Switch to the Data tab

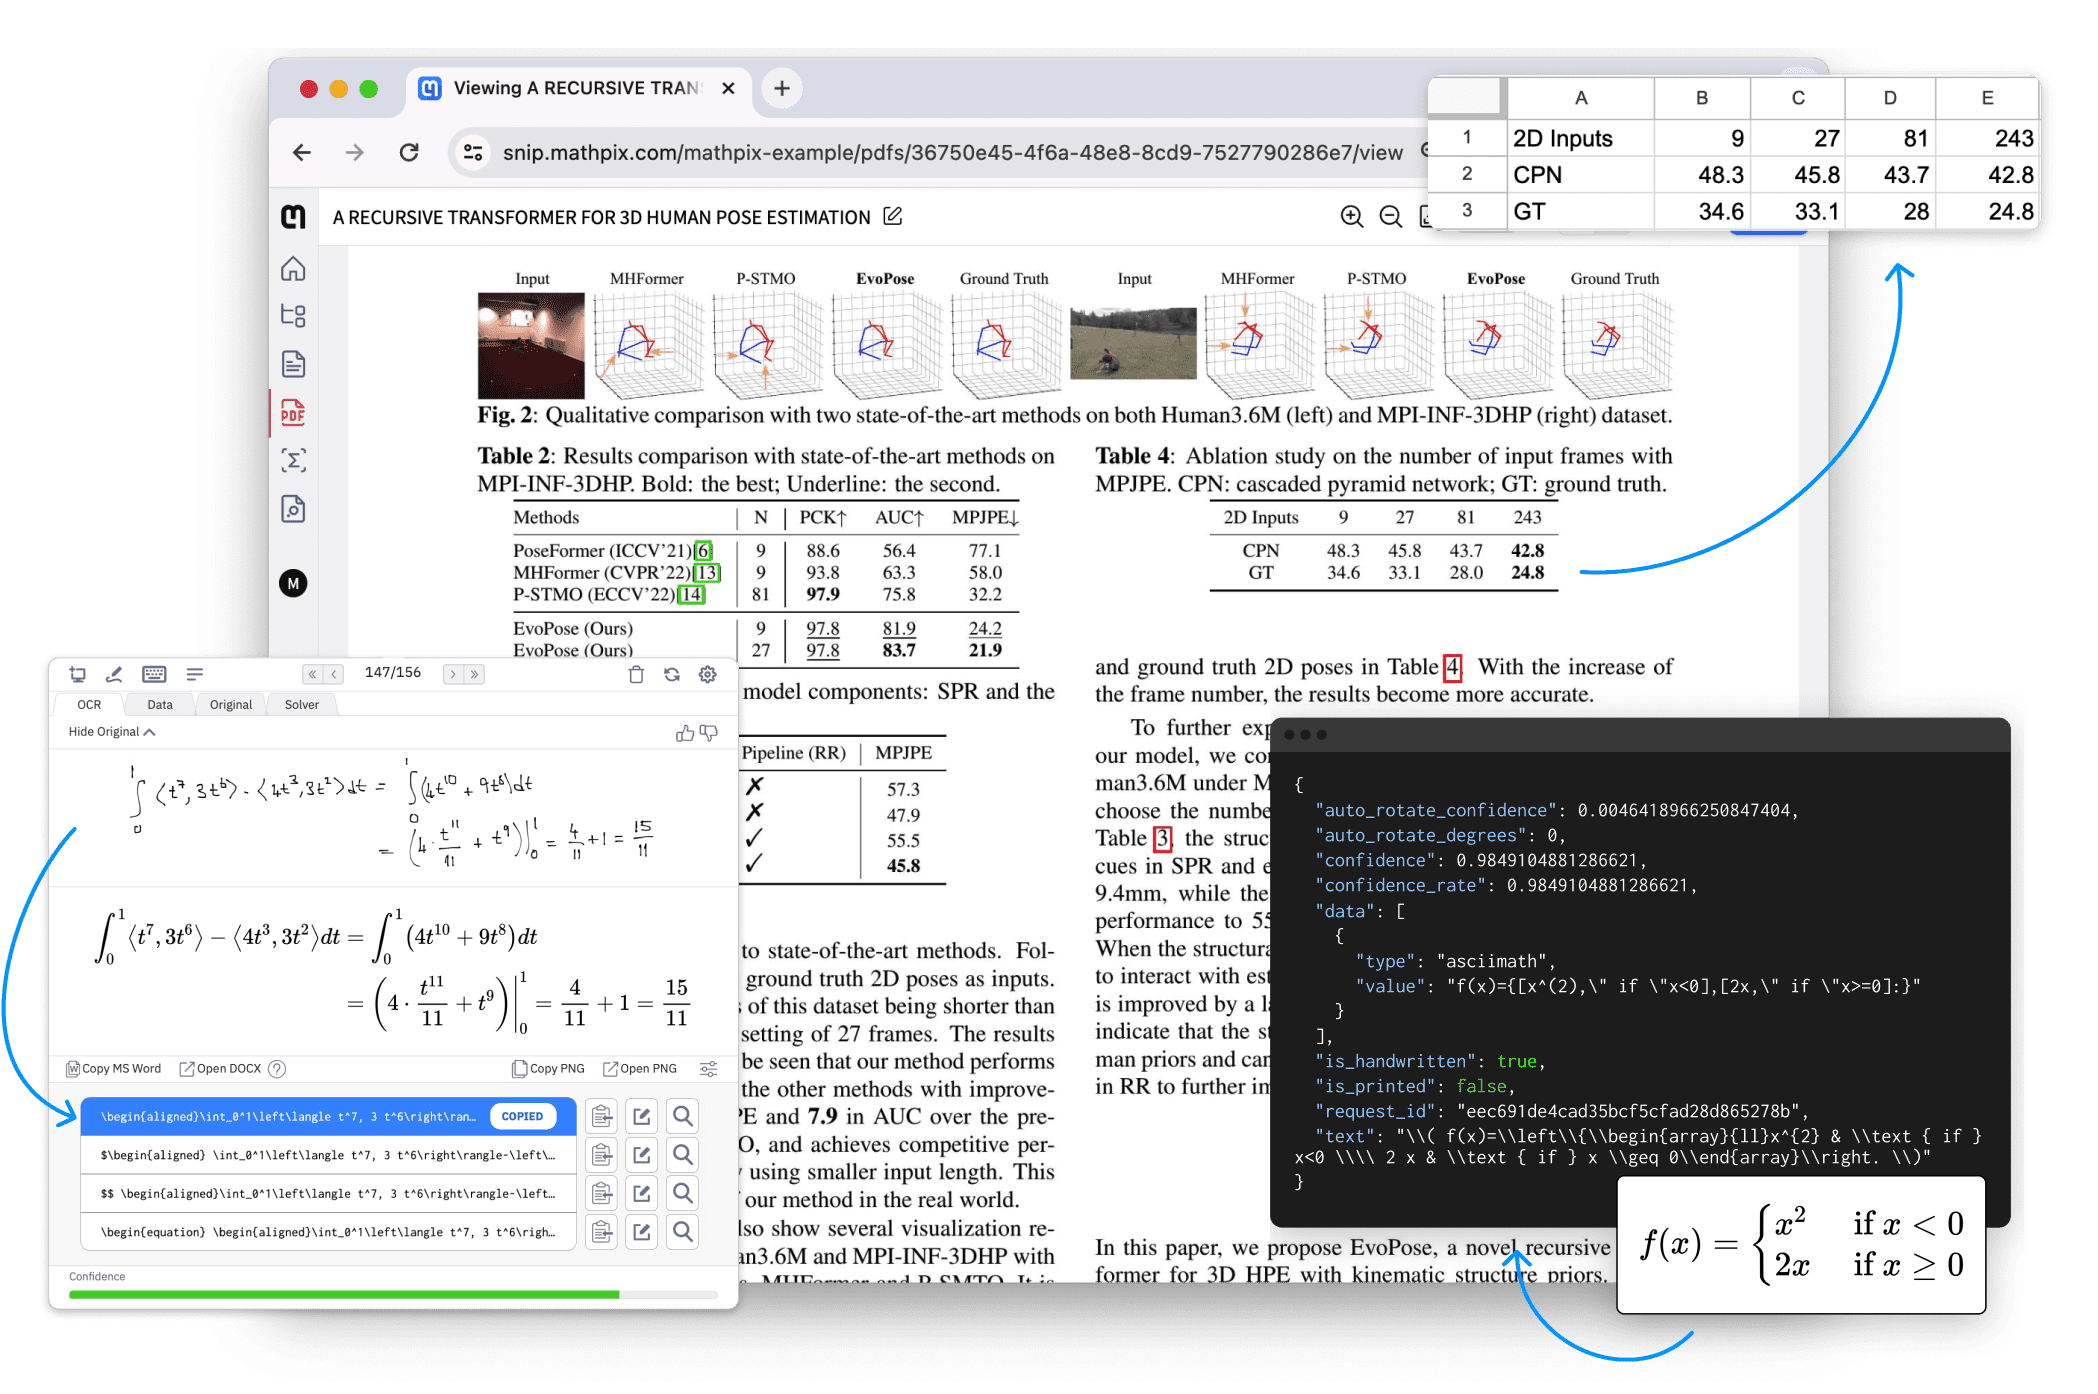[x=160, y=705]
